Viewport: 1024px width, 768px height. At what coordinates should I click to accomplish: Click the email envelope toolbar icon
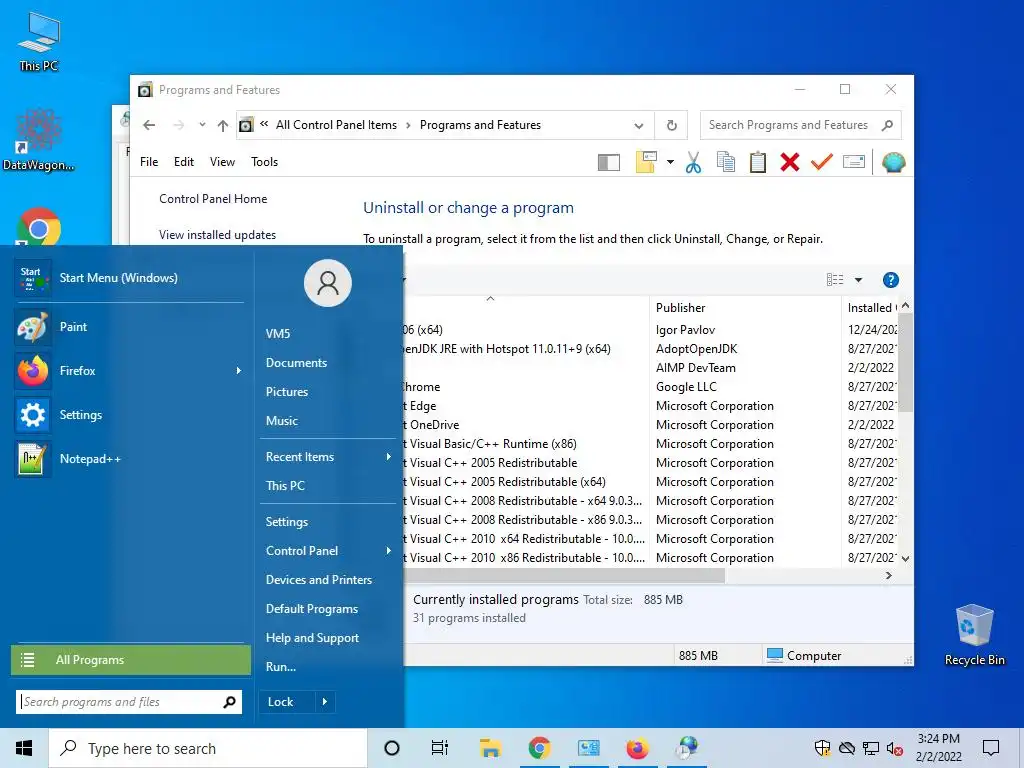click(854, 161)
